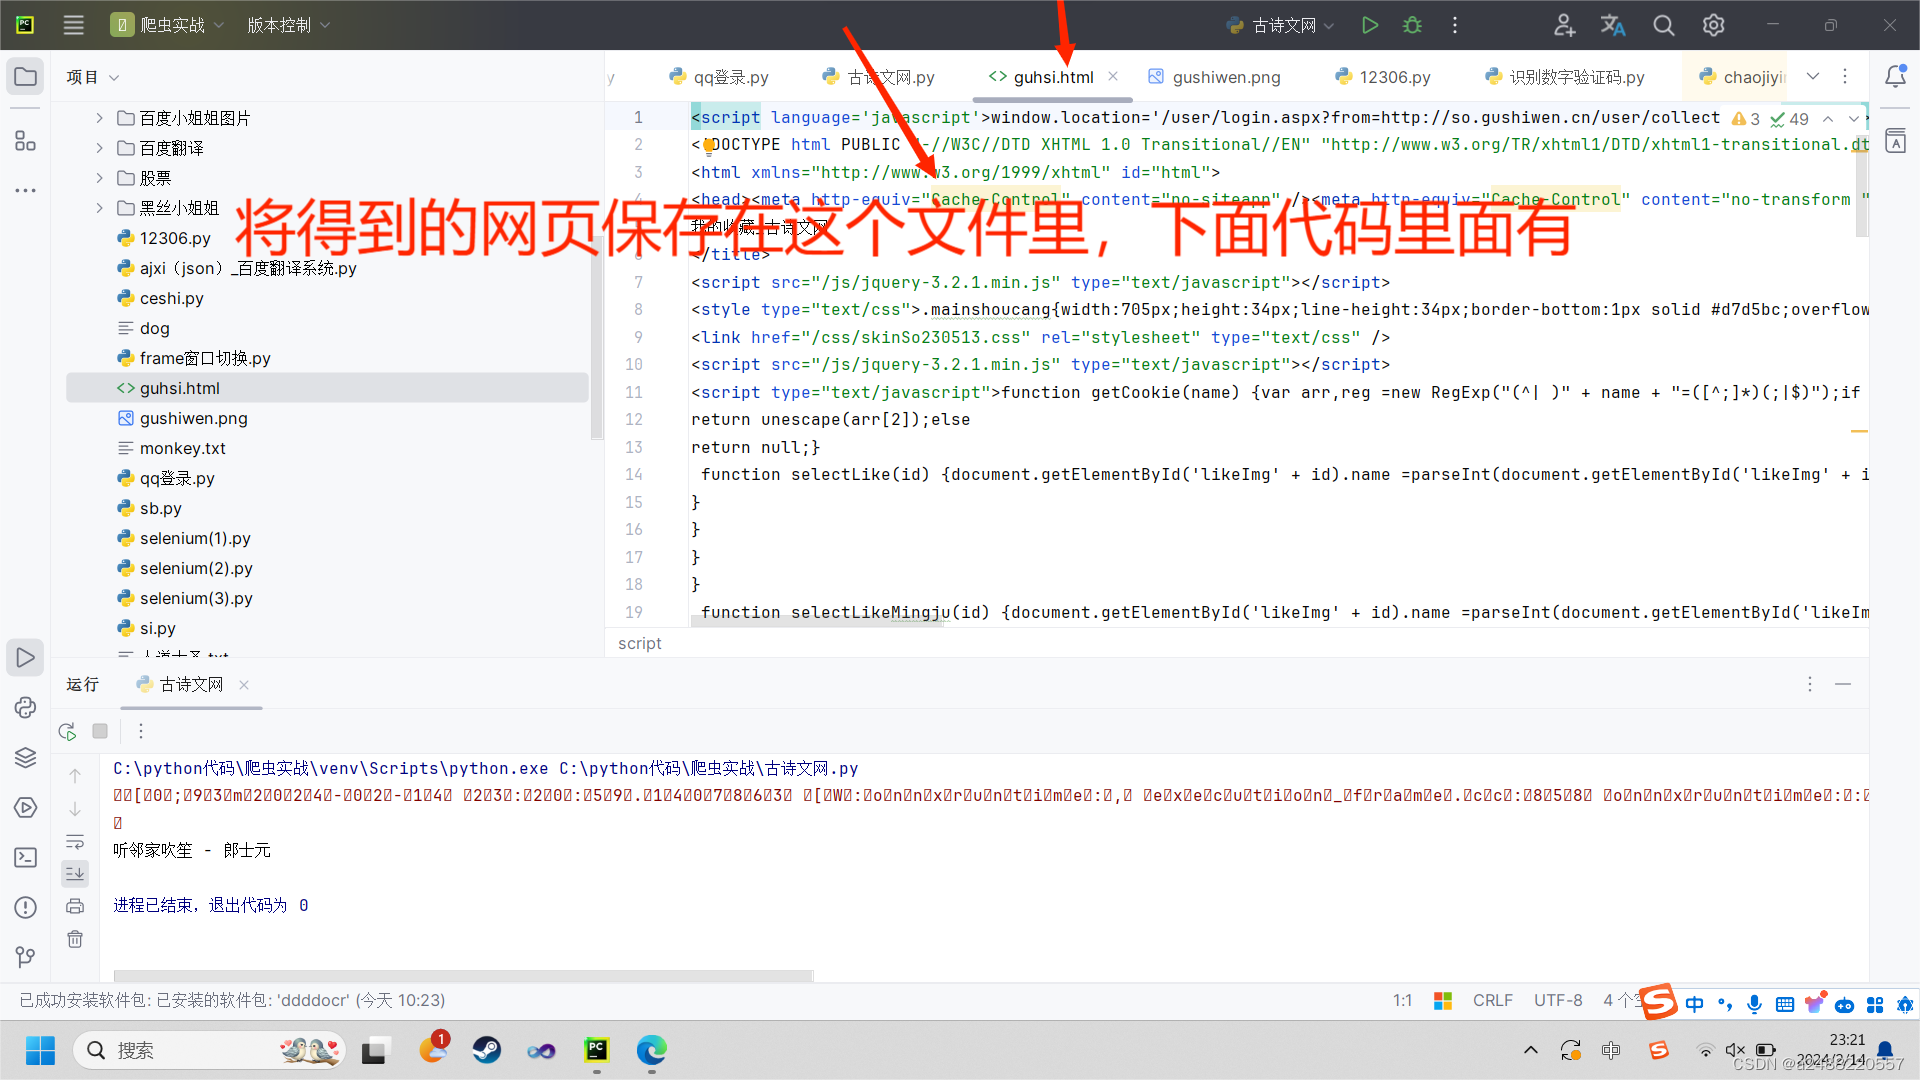Expand the 百度小姐姐图片 folder

(99, 118)
